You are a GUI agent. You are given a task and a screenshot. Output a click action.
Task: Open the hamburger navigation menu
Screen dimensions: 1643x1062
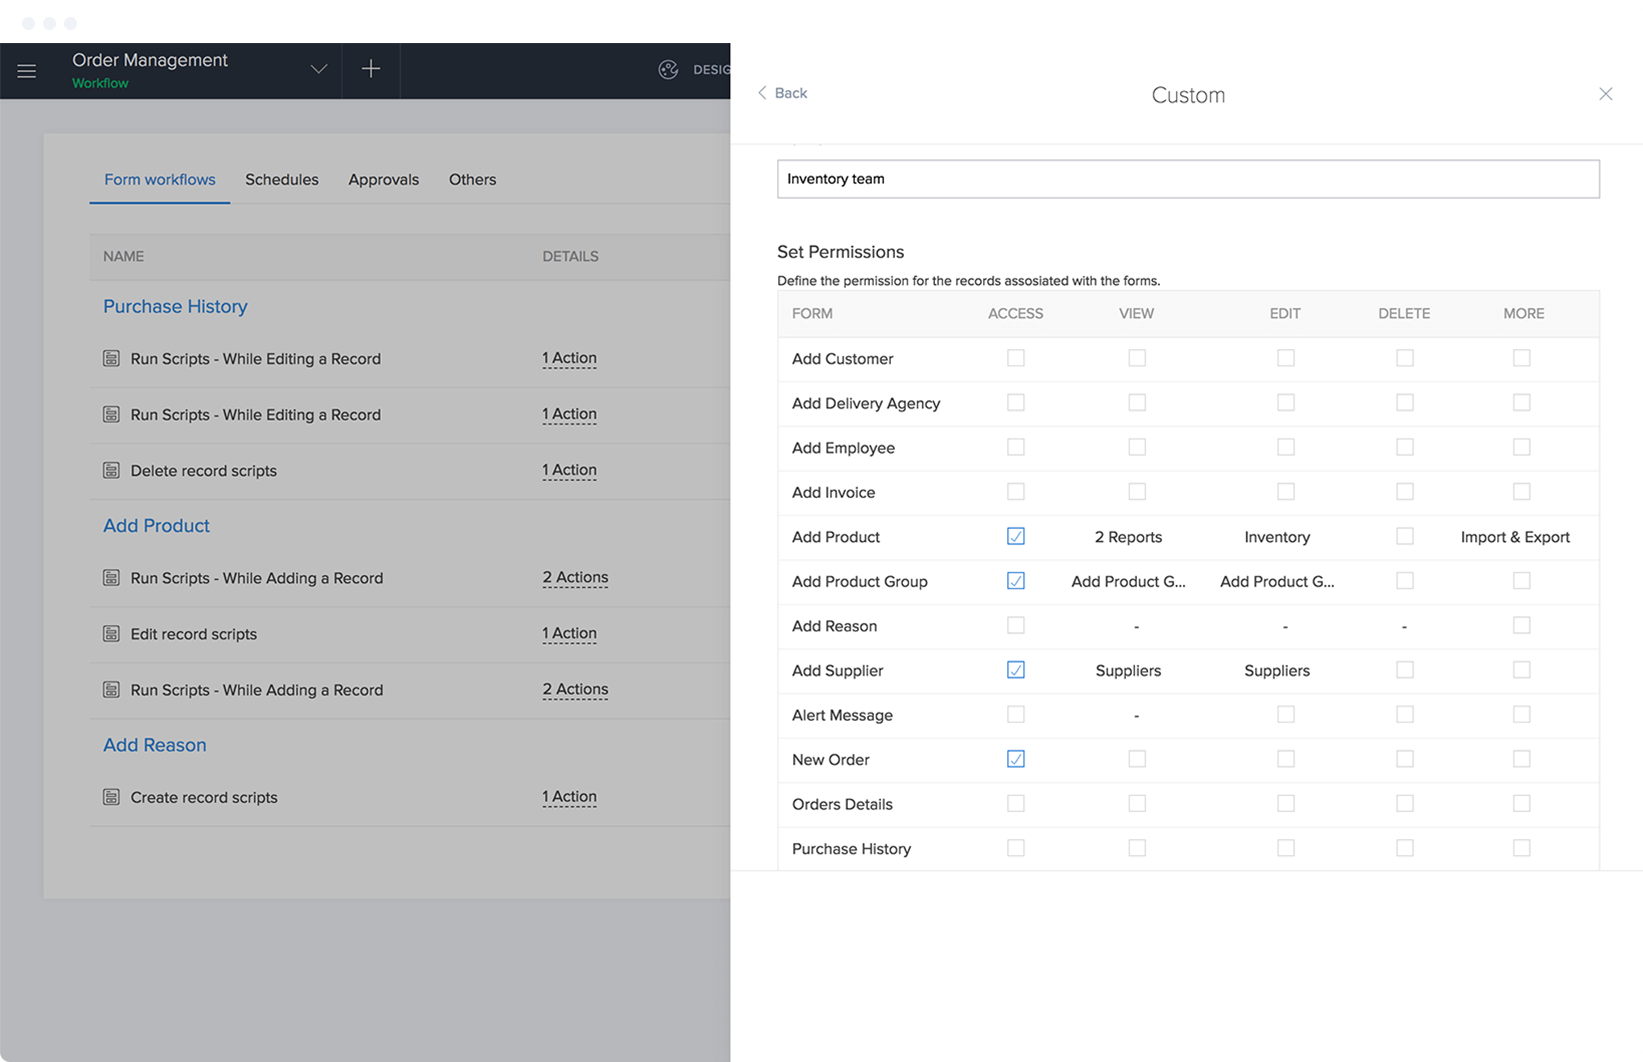coord(27,71)
